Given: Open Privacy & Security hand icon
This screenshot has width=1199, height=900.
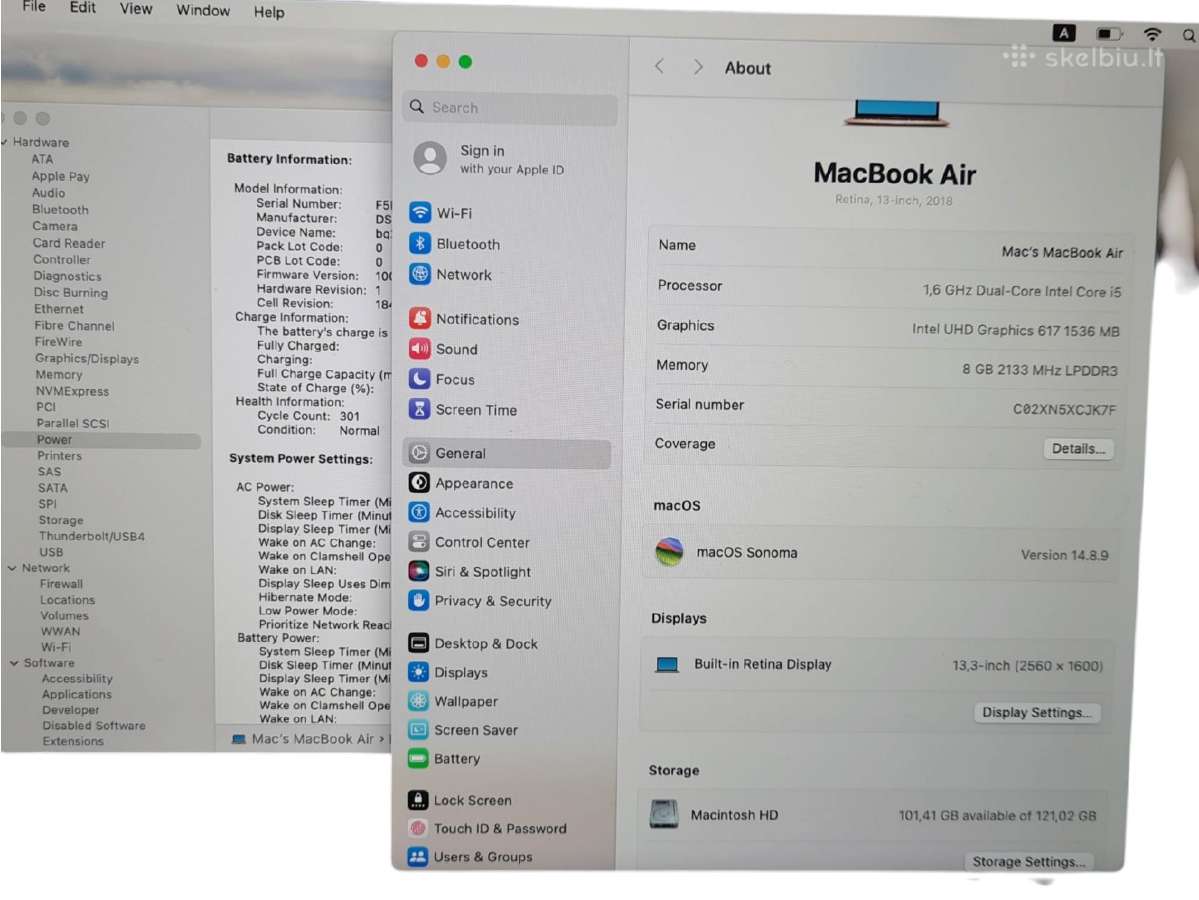Looking at the screenshot, I should pos(418,600).
